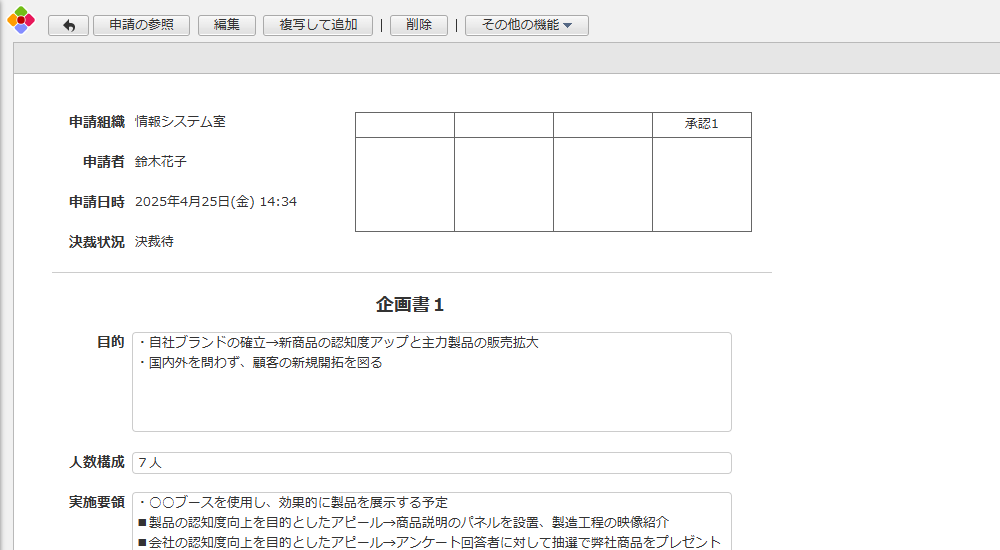Image resolution: width=1000 pixels, height=550 pixels.
Task: Click the date 2025年4月25日(金) 14:34
Action: point(216,202)
